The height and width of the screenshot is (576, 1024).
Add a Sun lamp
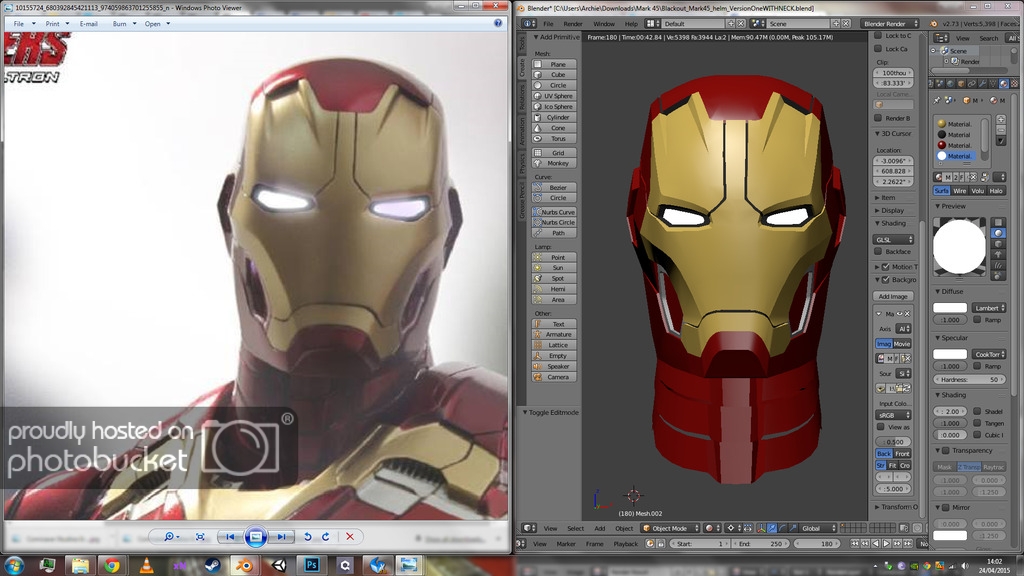(554, 268)
